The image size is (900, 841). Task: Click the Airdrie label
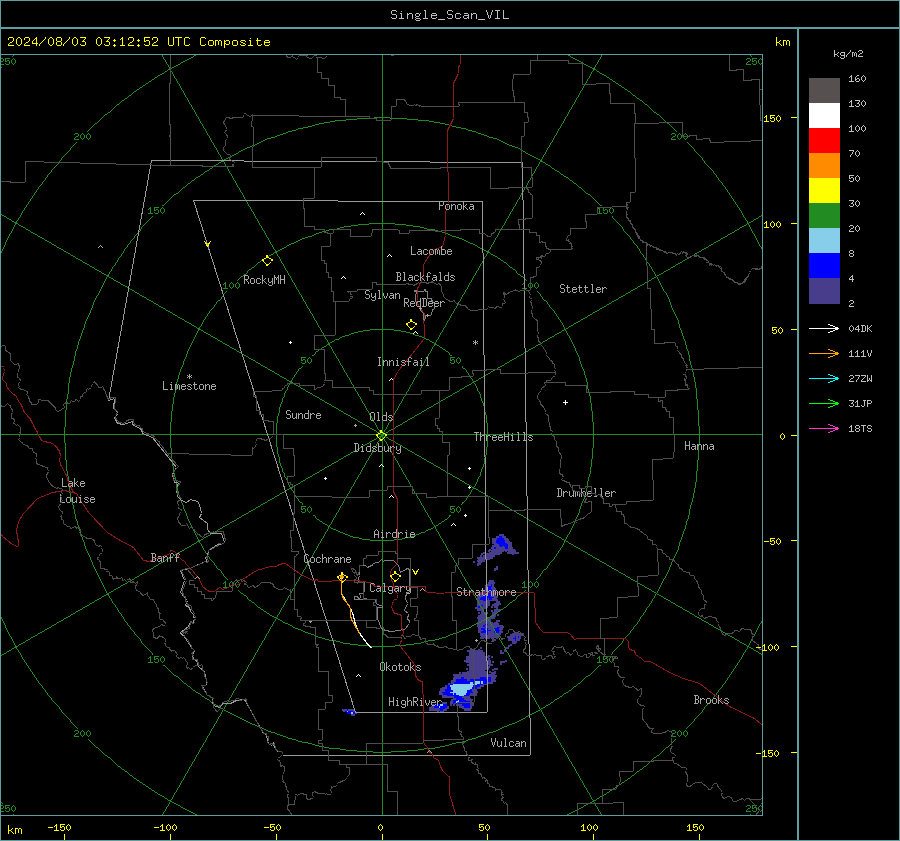(394, 534)
